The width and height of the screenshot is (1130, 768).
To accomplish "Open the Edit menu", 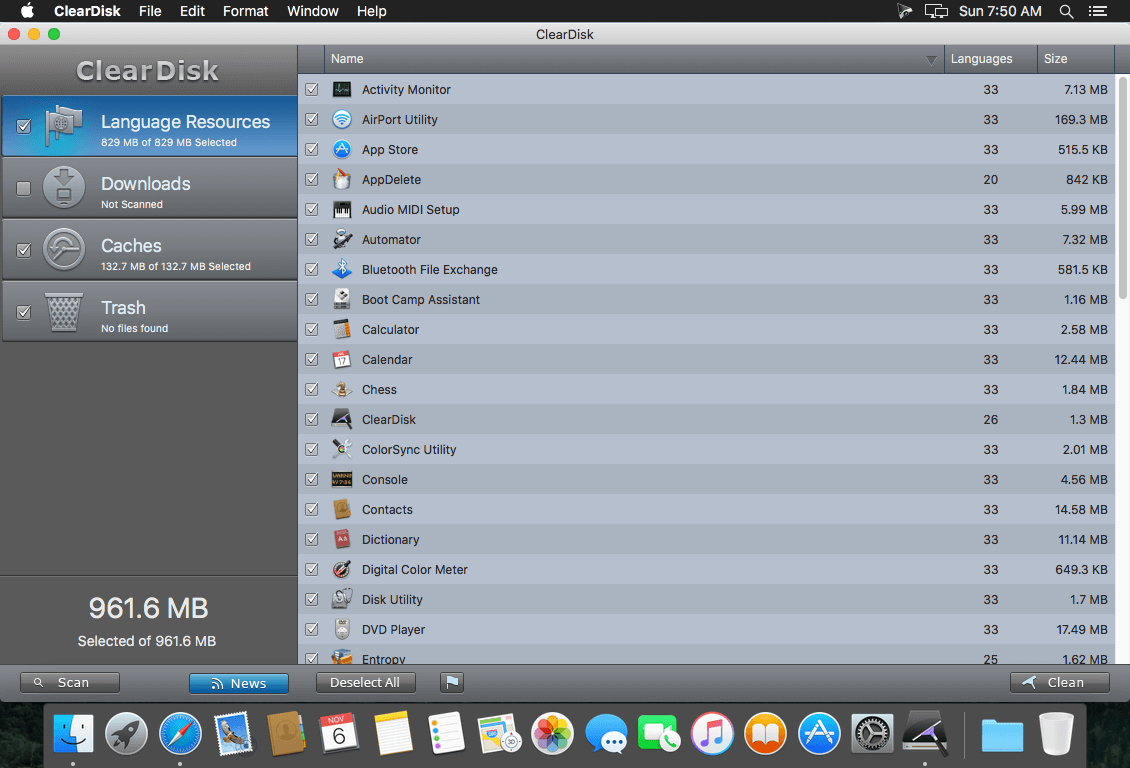I will pos(192,11).
